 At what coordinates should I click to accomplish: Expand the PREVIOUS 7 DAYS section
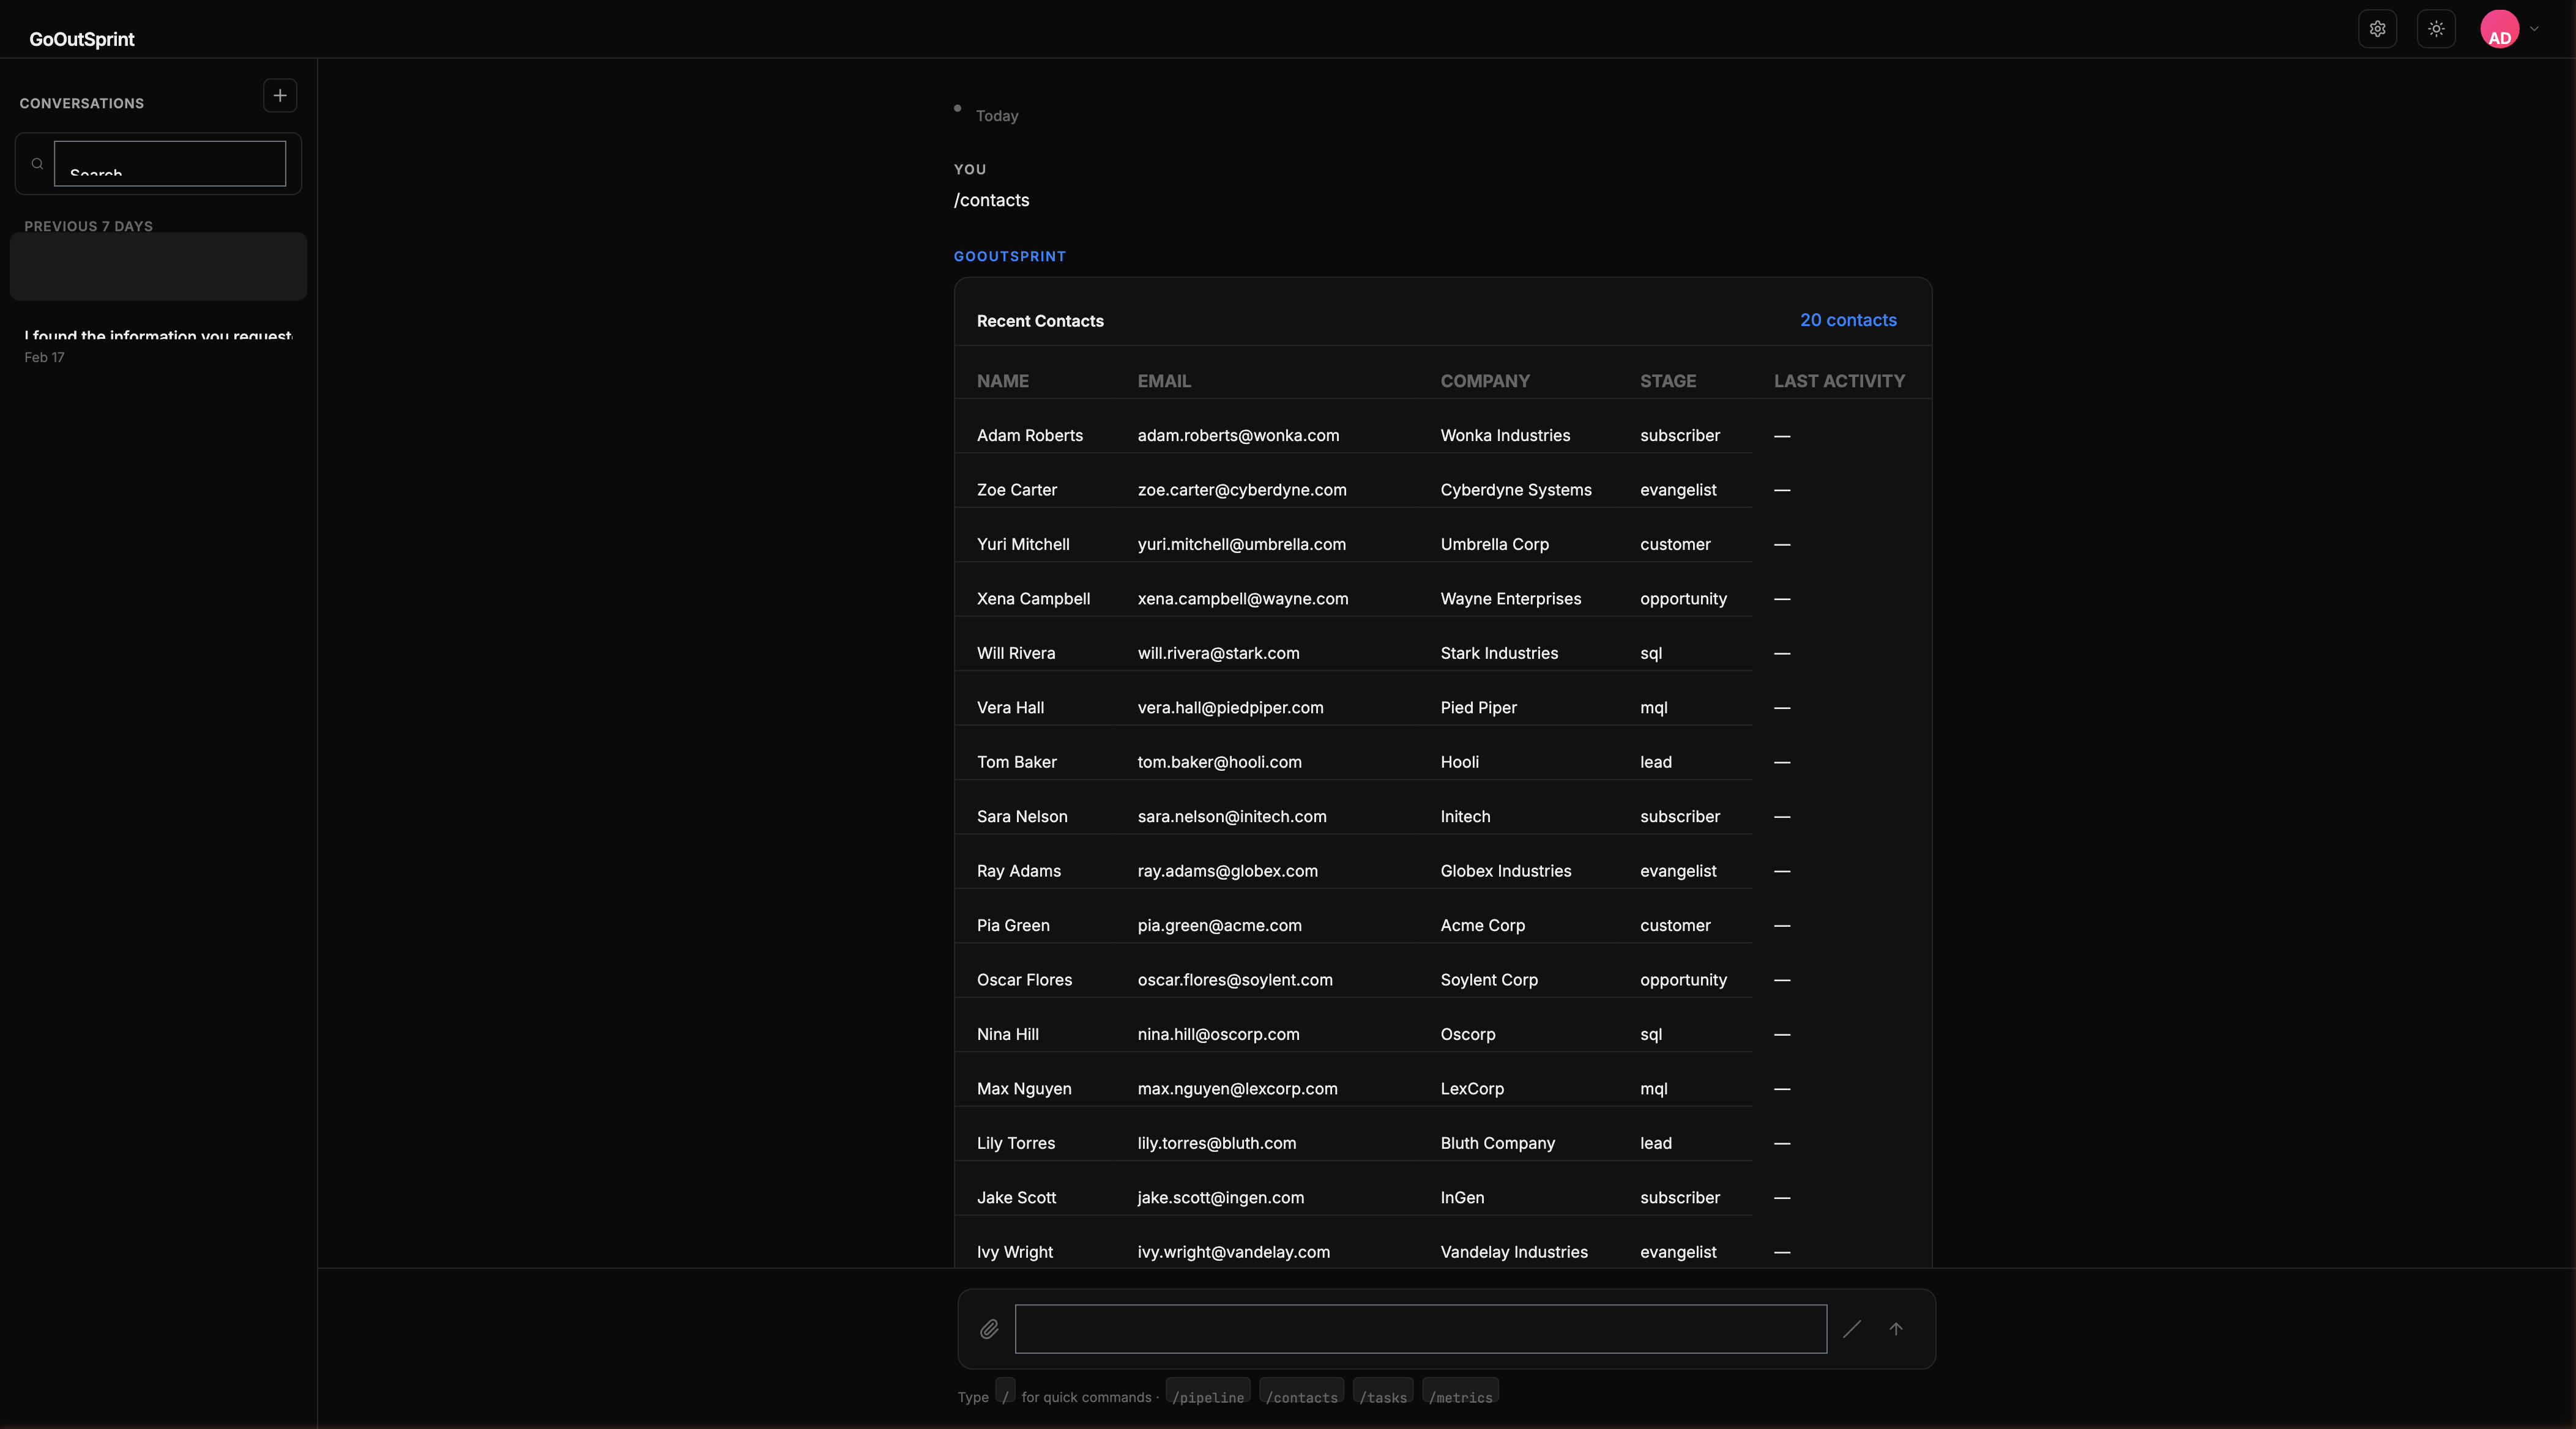tap(89, 226)
